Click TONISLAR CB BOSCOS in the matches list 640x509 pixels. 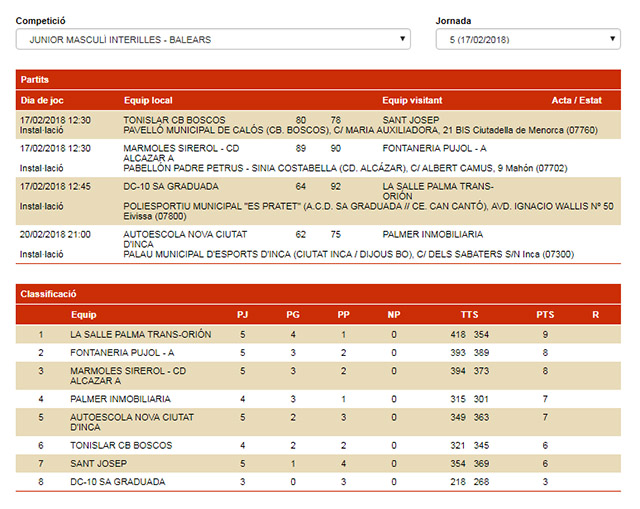pos(172,120)
